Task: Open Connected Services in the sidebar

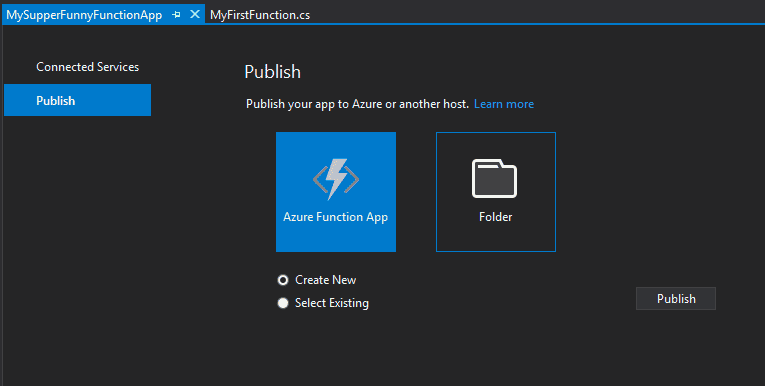Action: pos(87,67)
